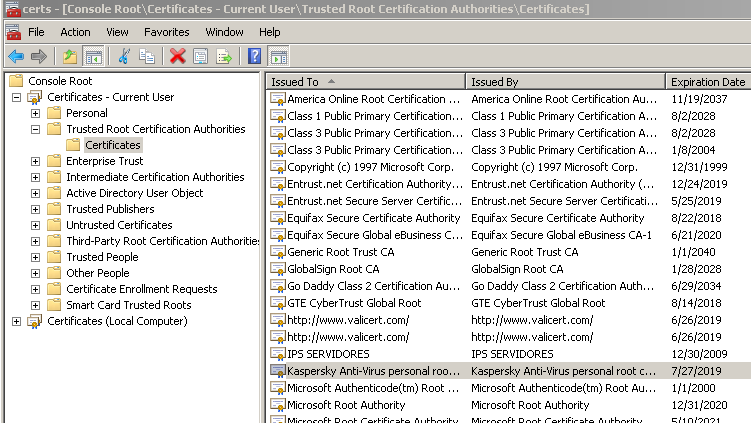Expand the Untrusted Certificates node

(35, 225)
